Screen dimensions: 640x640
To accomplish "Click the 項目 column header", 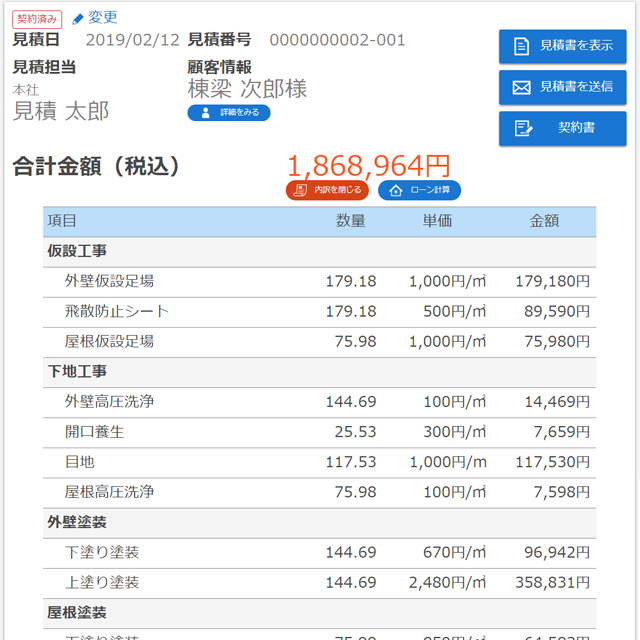I will tap(62, 221).
